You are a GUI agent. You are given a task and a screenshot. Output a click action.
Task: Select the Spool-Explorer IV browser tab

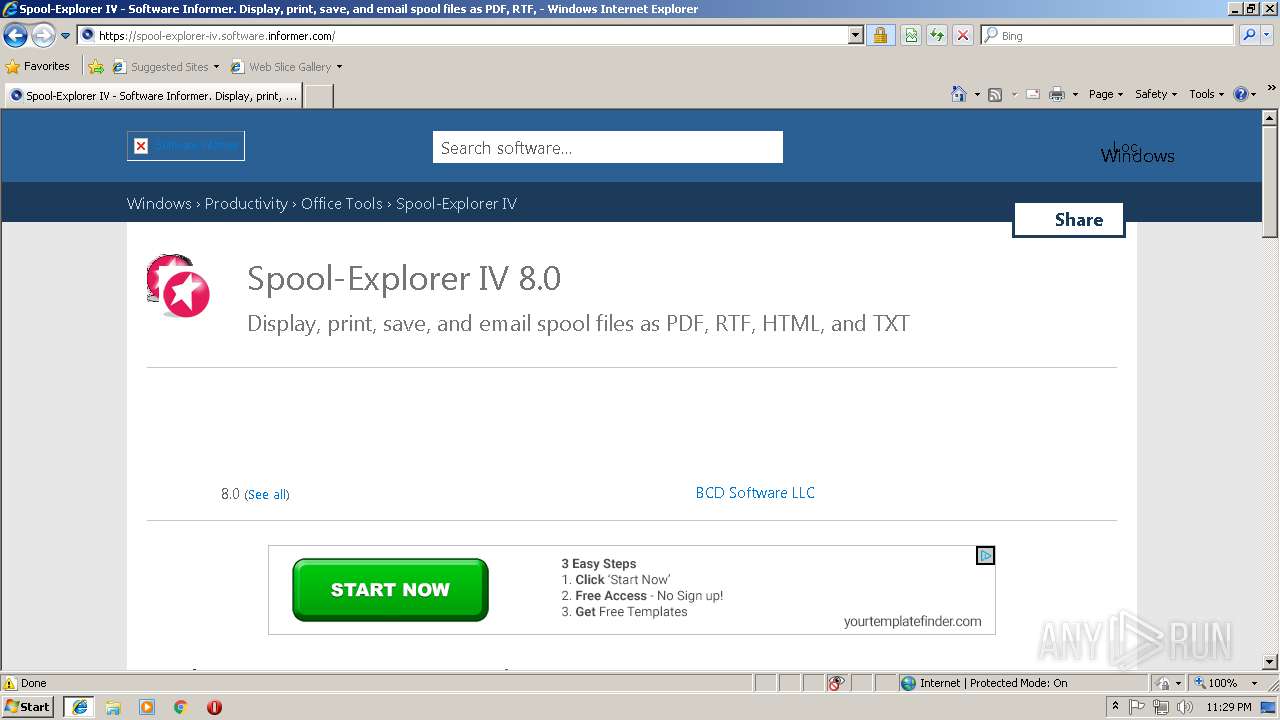(x=152, y=96)
